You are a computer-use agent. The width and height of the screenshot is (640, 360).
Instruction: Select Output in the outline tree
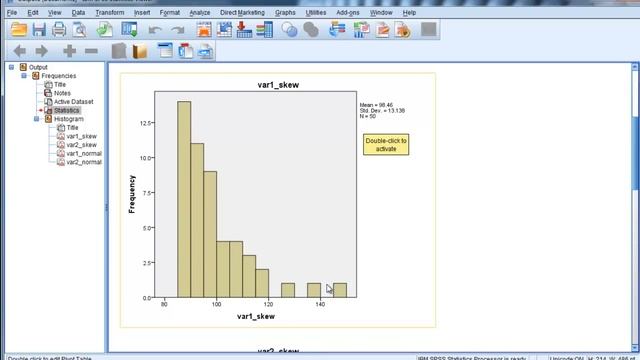(x=38, y=67)
